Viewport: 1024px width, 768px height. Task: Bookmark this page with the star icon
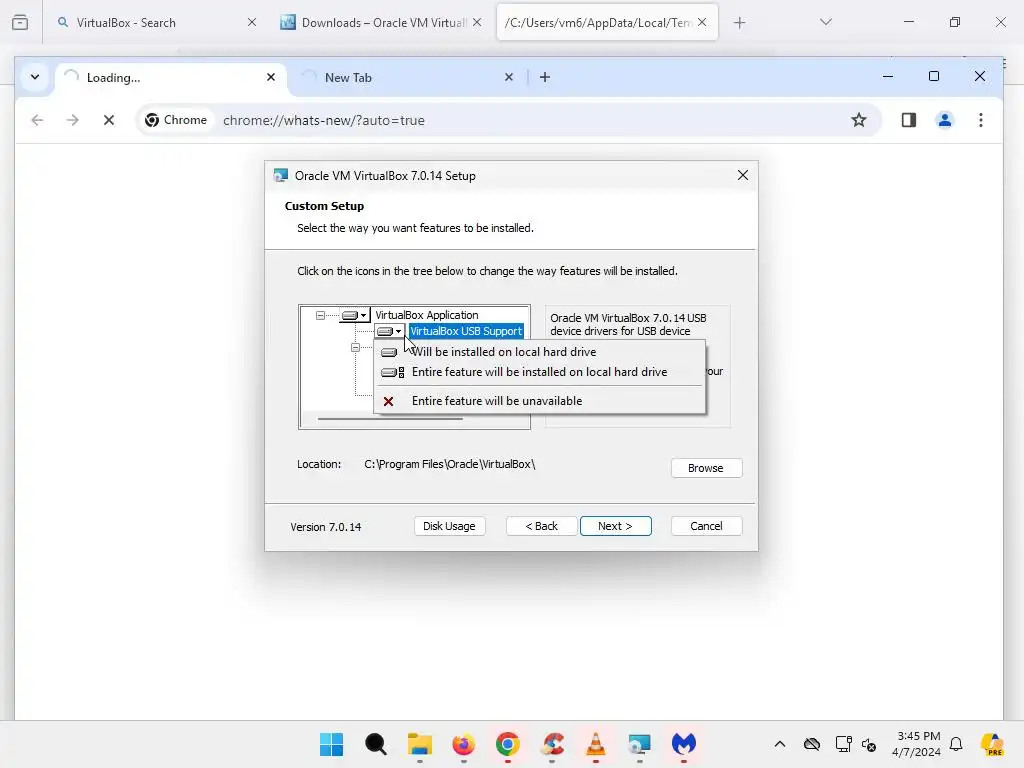coord(859,120)
